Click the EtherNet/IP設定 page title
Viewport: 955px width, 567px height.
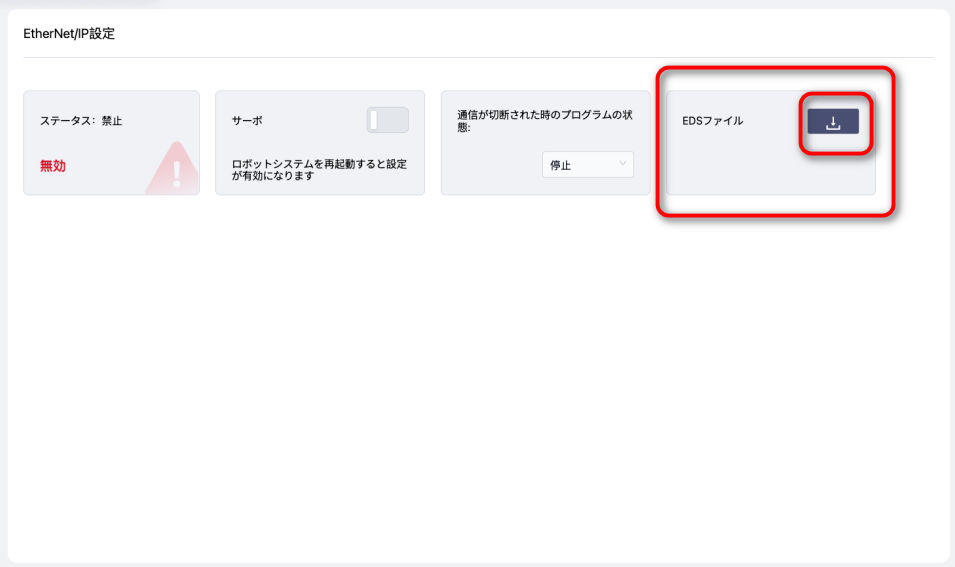pos(69,34)
